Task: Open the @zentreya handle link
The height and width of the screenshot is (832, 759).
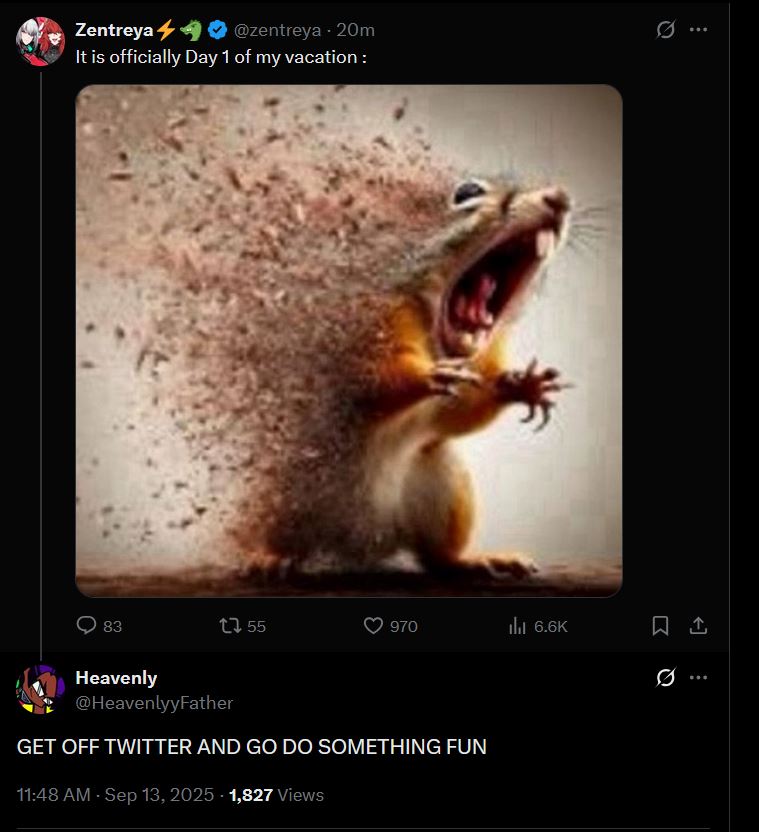Action: coord(277,30)
